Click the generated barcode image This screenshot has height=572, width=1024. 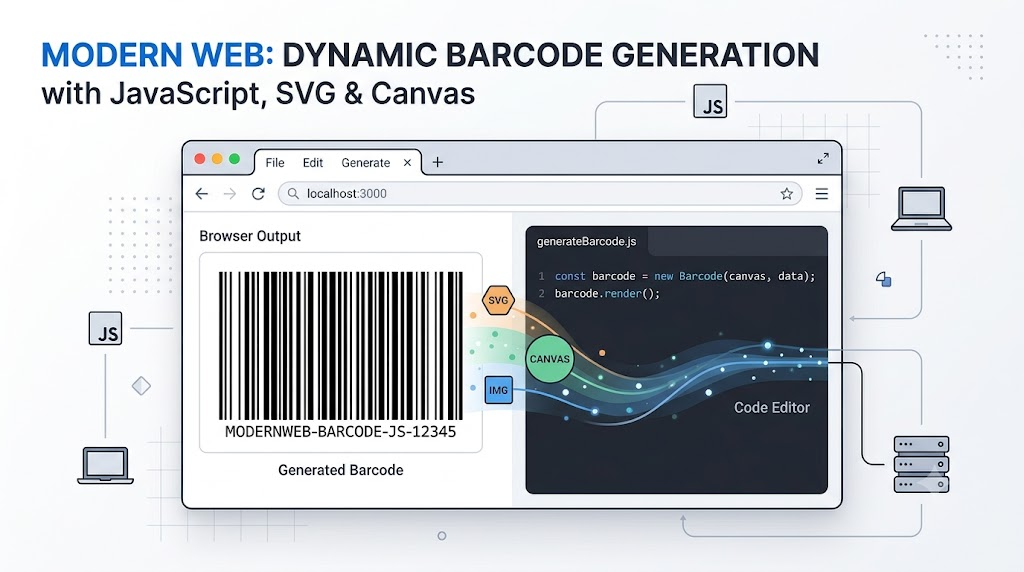(x=340, y=345)
